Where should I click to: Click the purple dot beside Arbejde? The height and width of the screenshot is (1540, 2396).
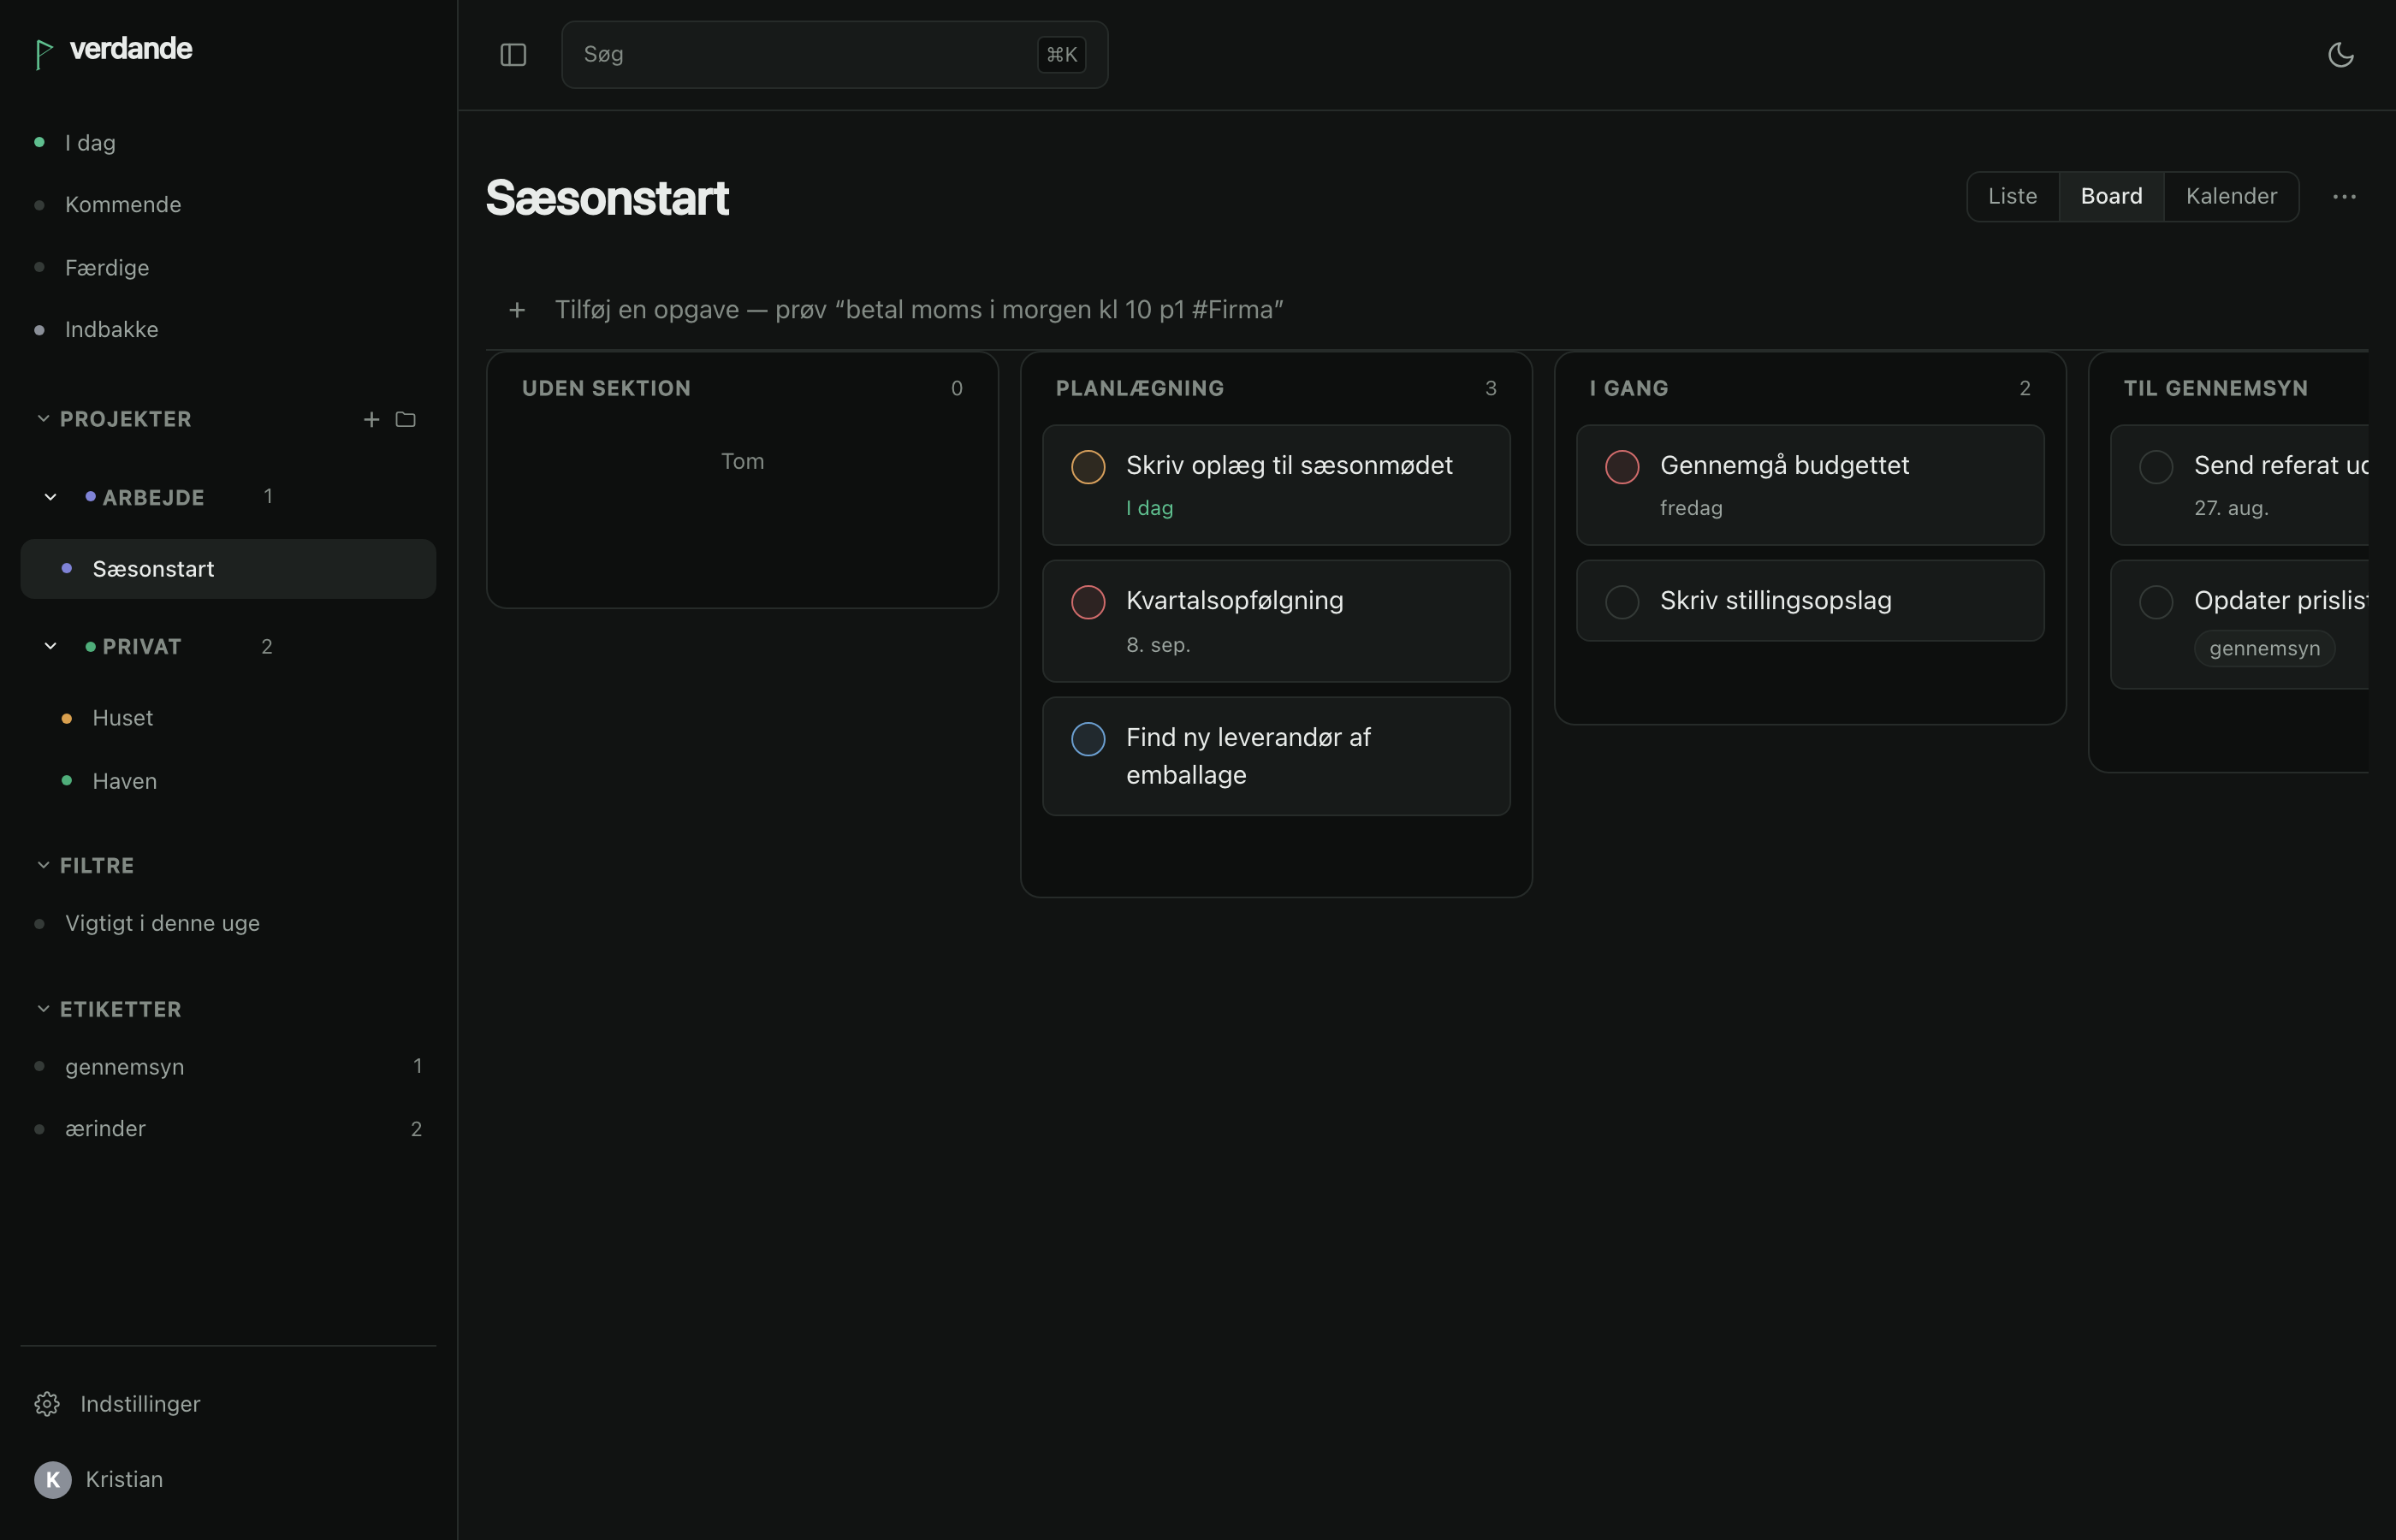tap(90, 496)
